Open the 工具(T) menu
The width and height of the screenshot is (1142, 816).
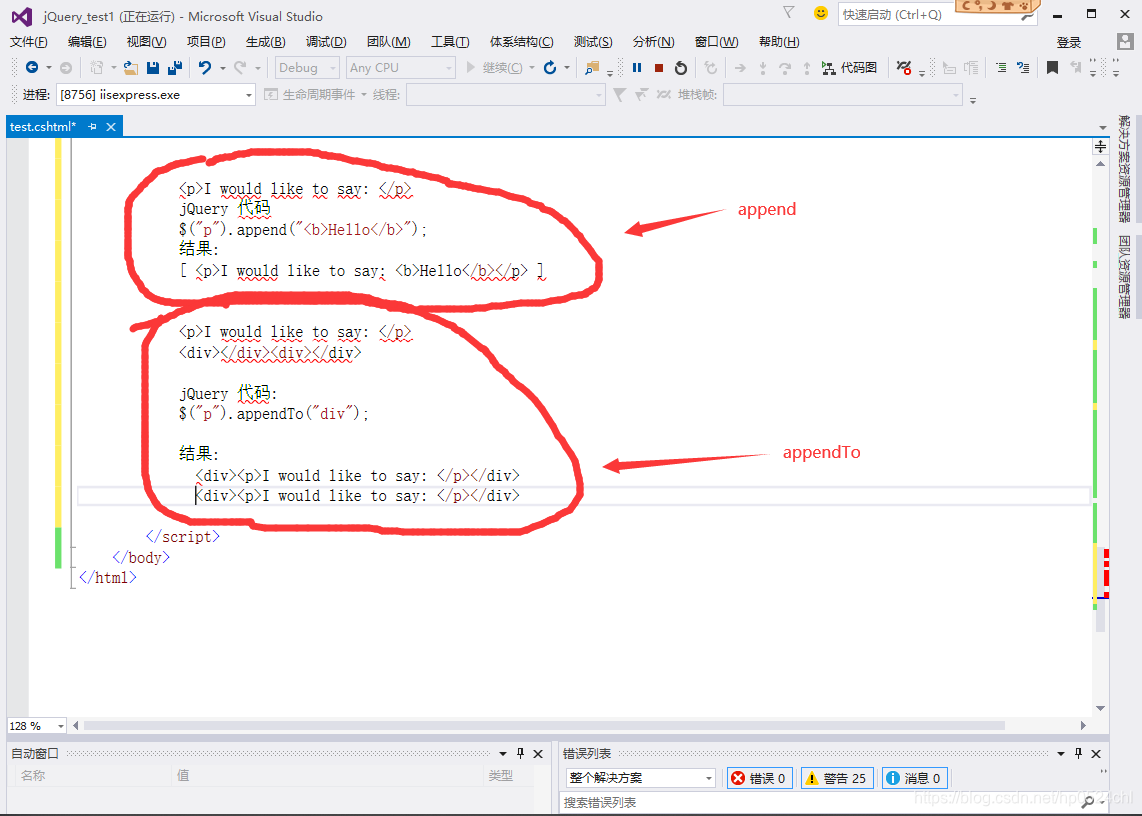(x=450, y=42)
